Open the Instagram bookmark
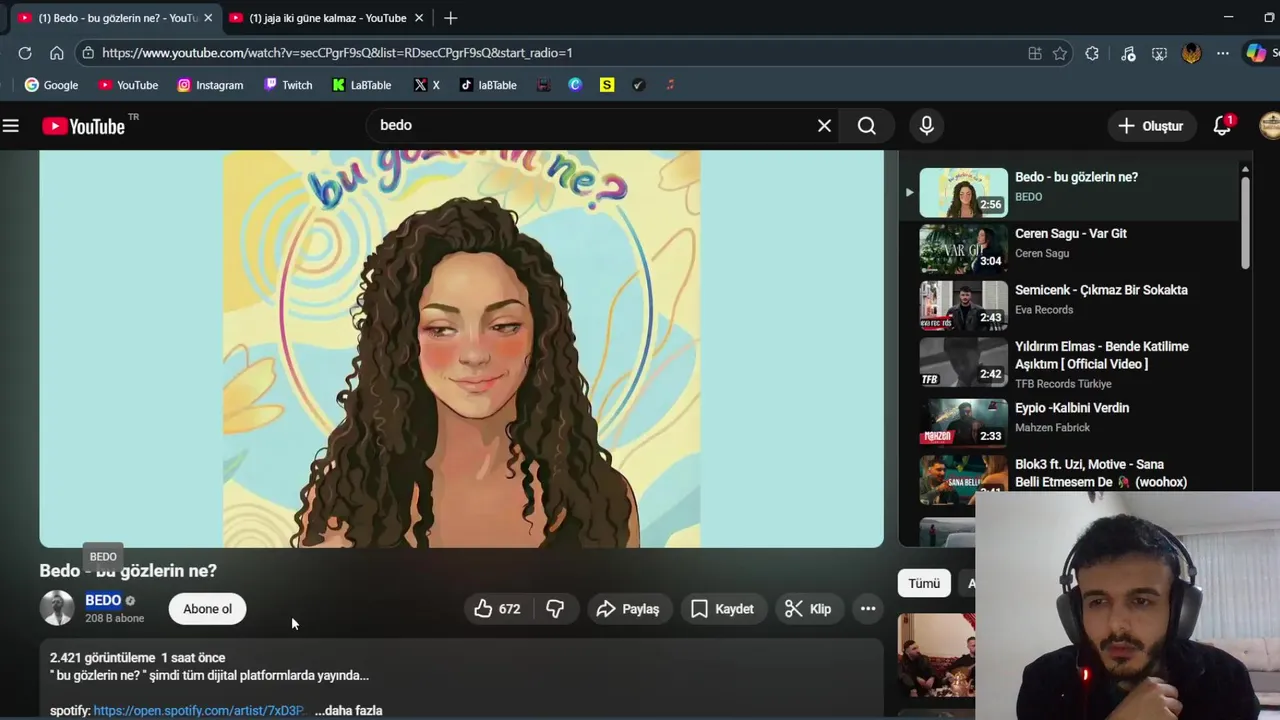Viewport: 1280px width, 720px height. pyautogui.click(x=210, y=85)
